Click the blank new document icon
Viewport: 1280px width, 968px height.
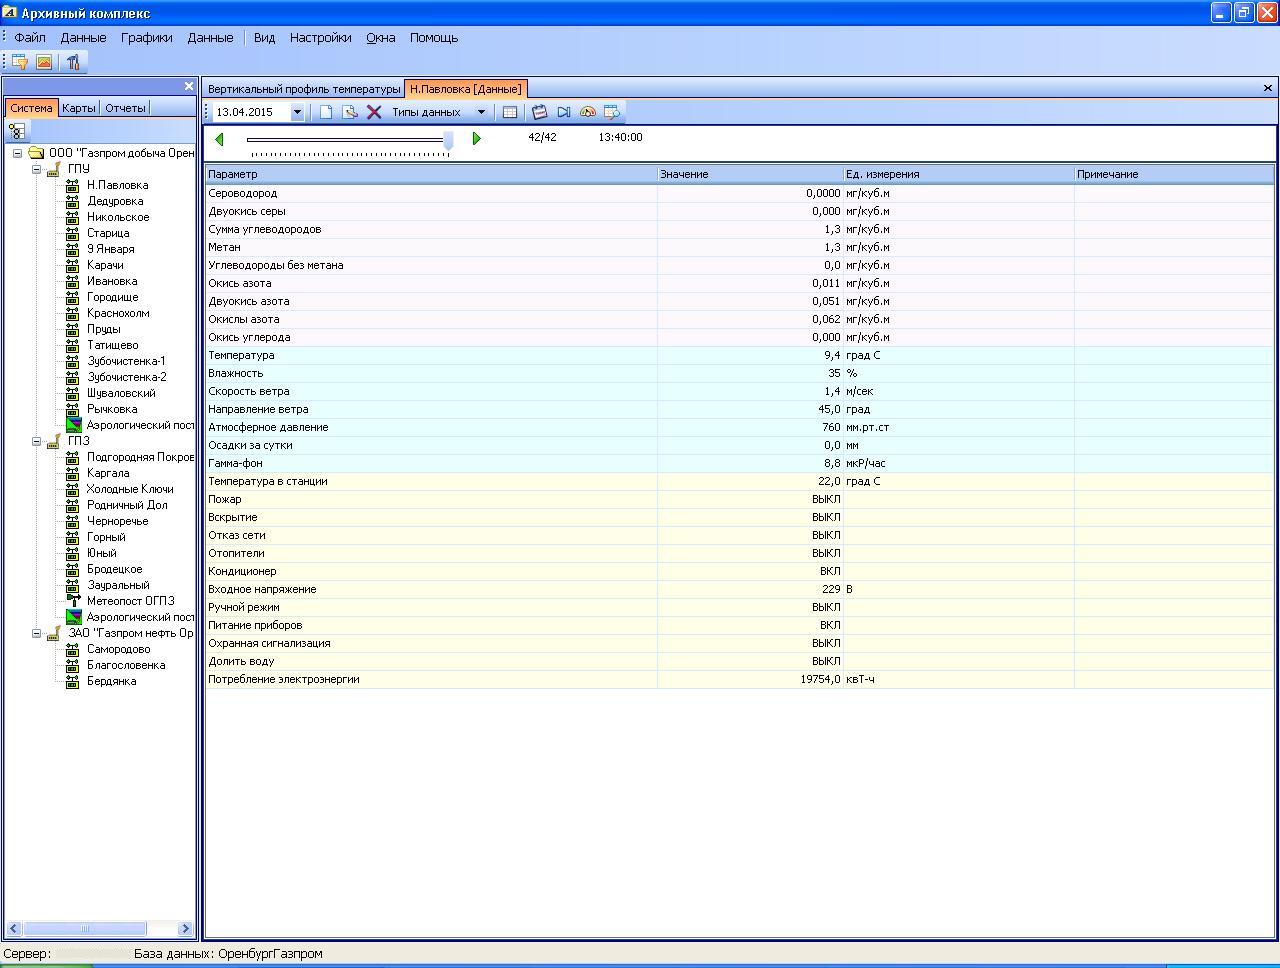pos(326,112)
